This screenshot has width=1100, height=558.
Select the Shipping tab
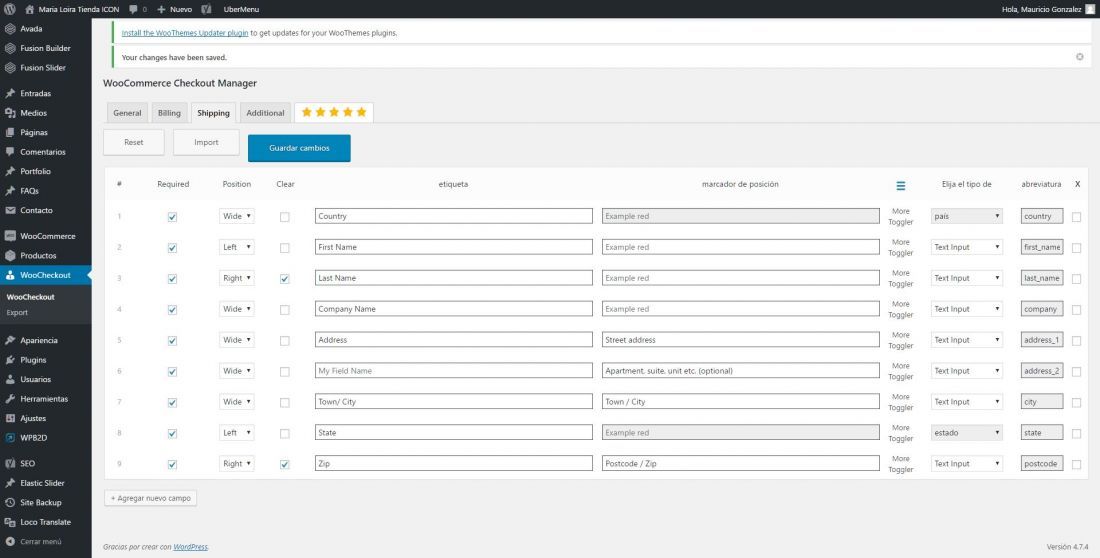pos(213,113)
